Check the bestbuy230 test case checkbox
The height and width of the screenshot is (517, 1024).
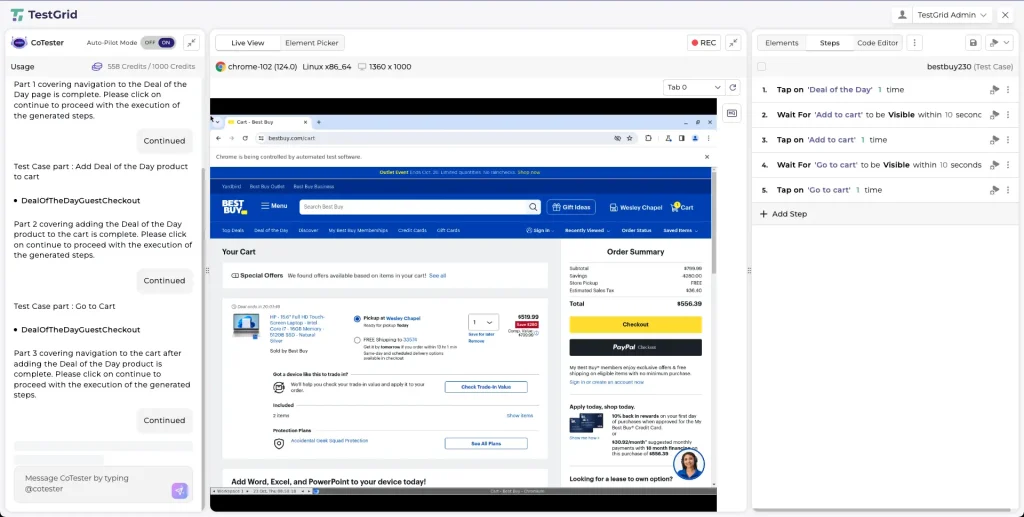coord(762,67)
